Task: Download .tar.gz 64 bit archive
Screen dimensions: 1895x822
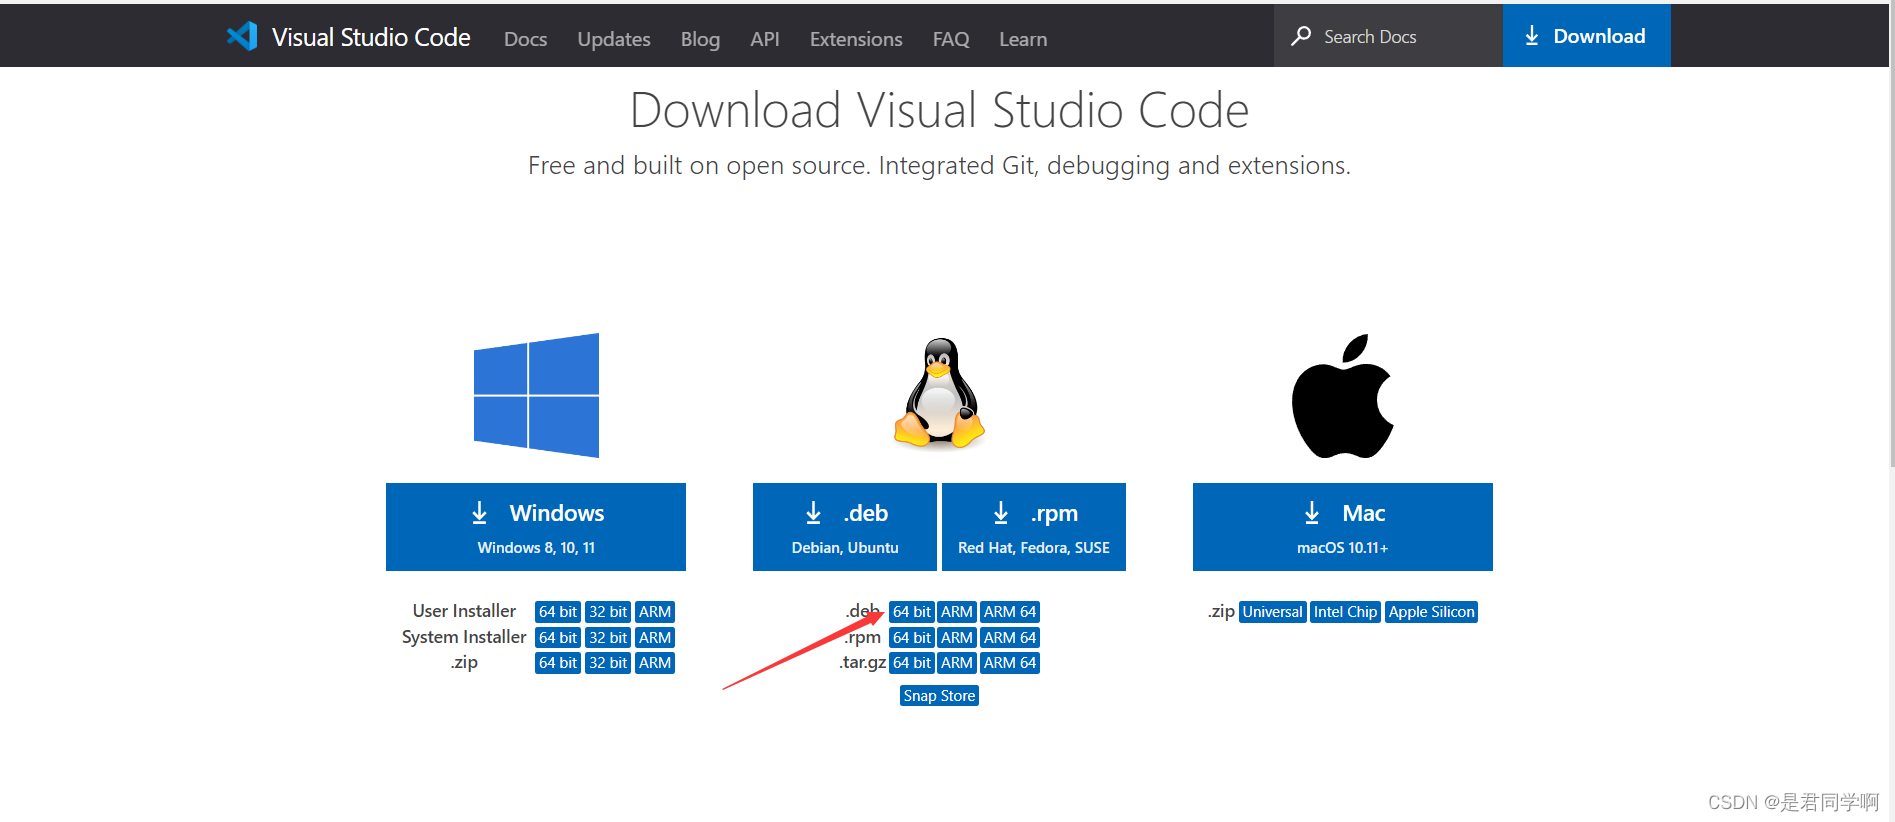Action: 912,663
